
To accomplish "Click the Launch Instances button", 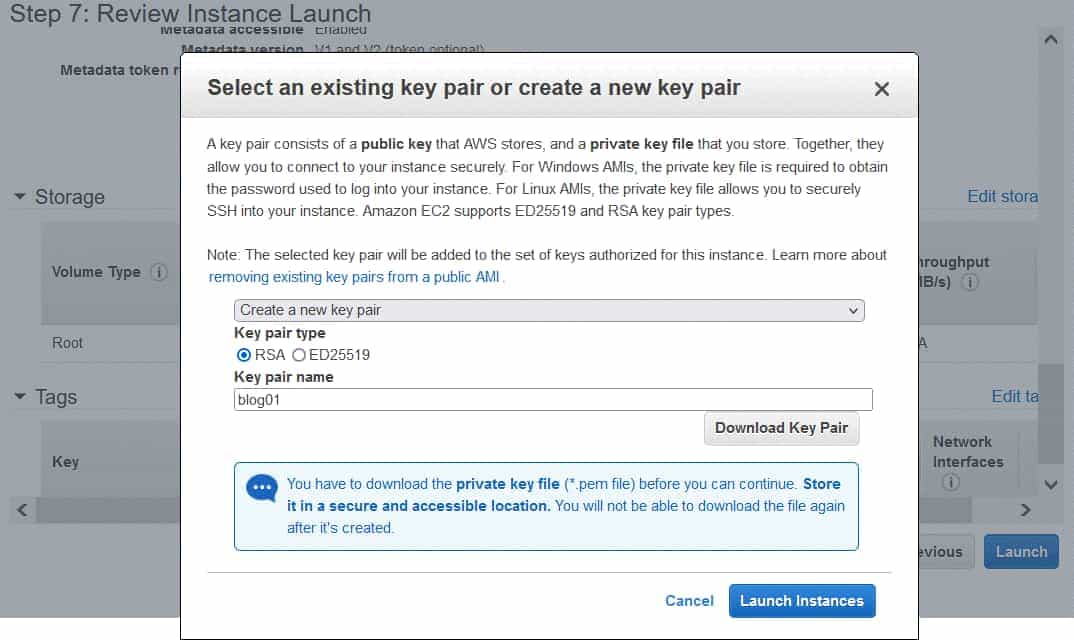I will (802, 600).
